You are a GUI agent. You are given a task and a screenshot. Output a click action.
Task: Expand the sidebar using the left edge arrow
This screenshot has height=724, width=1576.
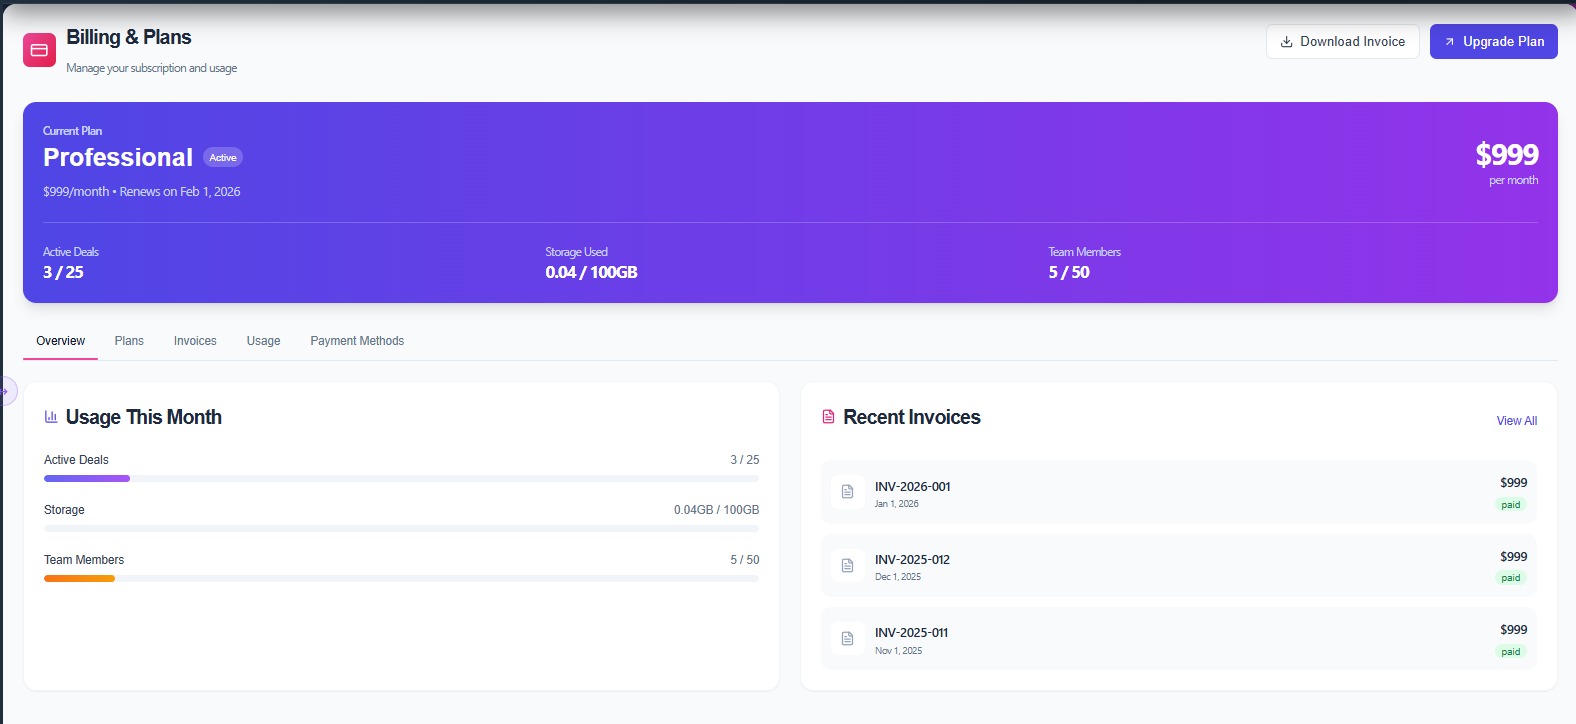coord(6,391)
